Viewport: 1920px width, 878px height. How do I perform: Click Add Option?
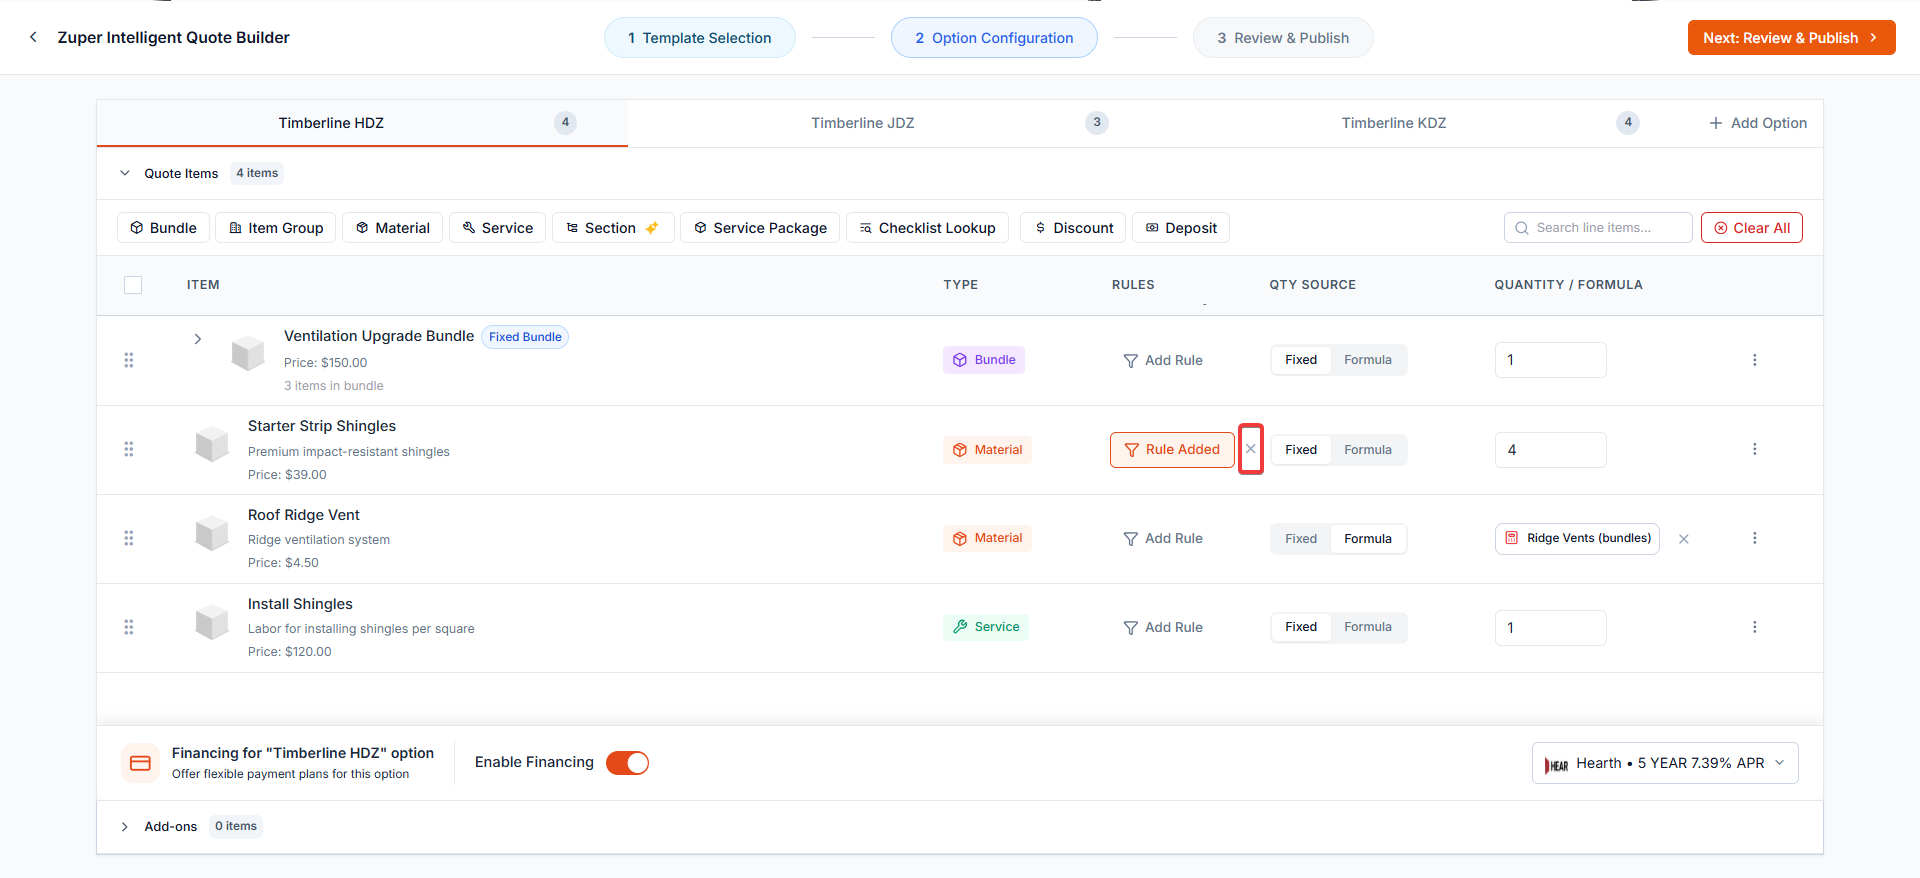point(1758,123)
